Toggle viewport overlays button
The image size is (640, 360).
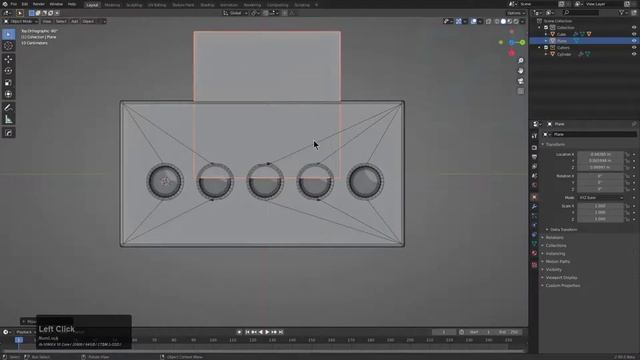tap(474, 21)
